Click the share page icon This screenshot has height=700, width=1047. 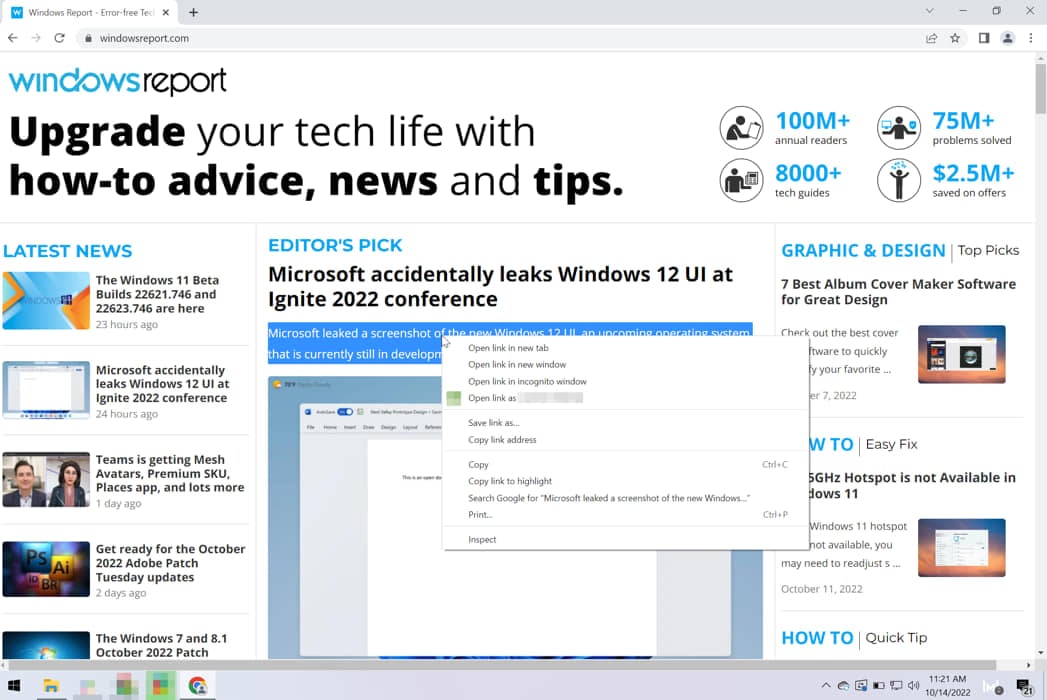pos(931,38)
